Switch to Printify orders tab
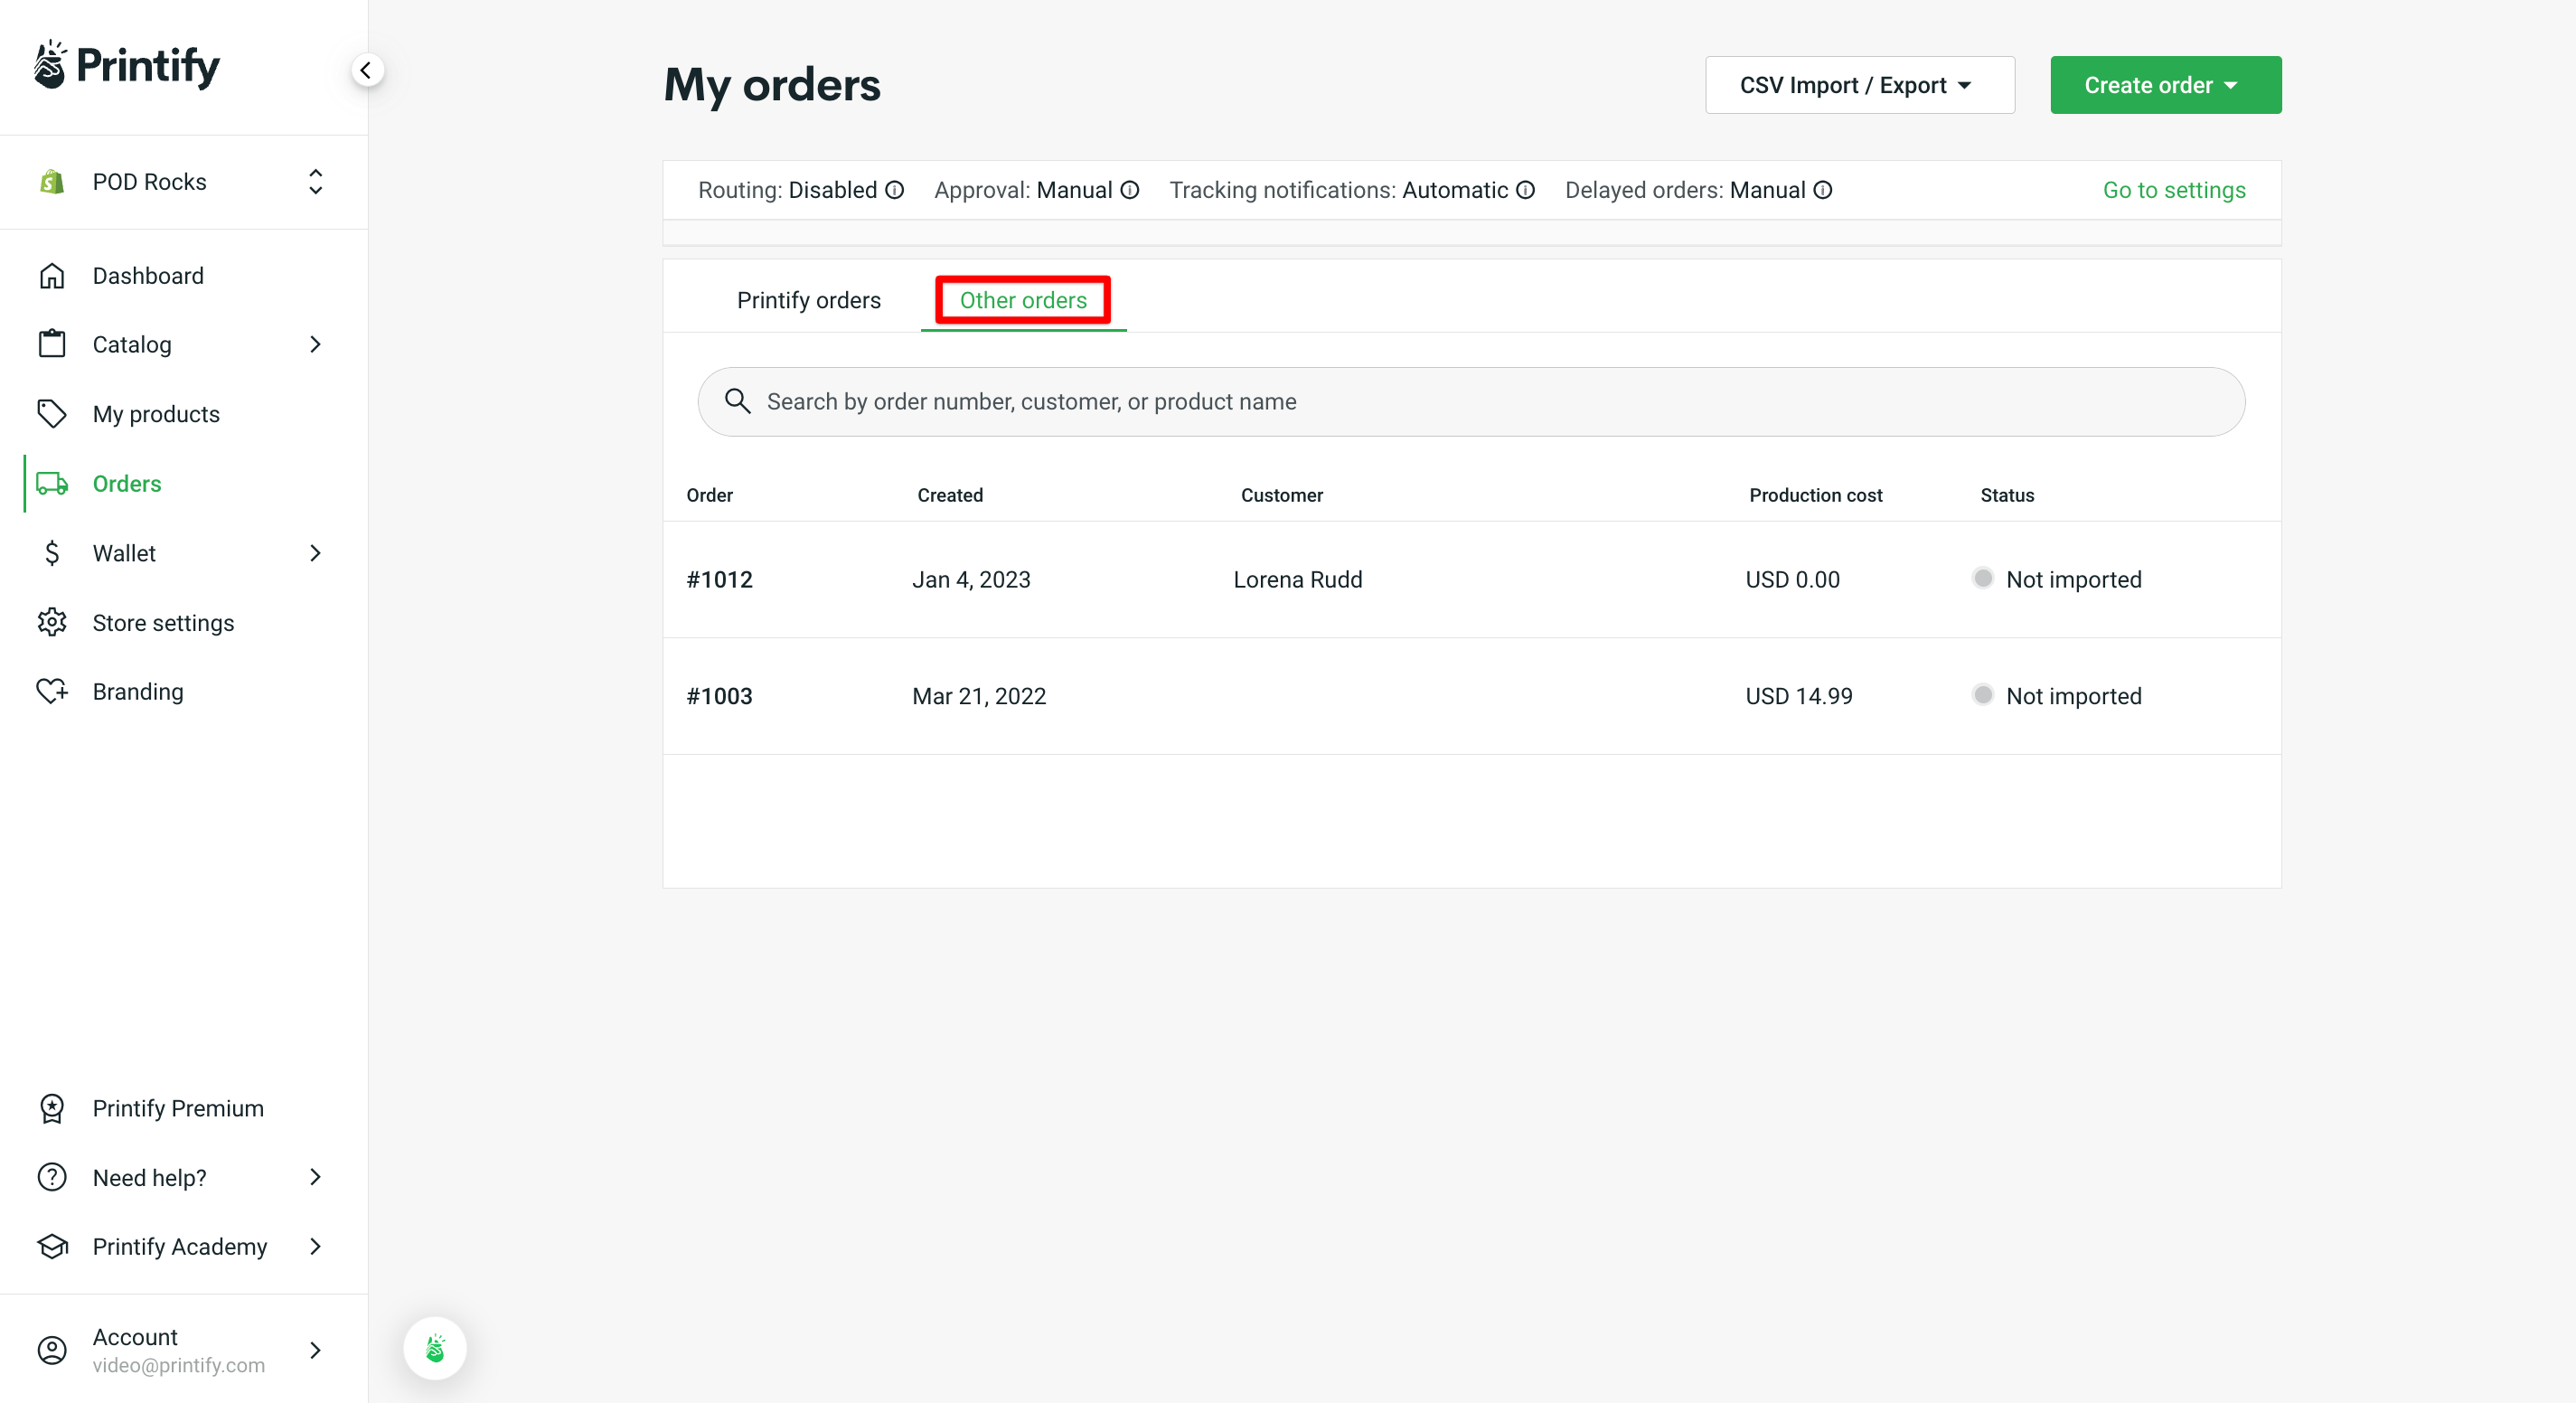Screen dimensions: 2576x1403 tap(808, 301)
